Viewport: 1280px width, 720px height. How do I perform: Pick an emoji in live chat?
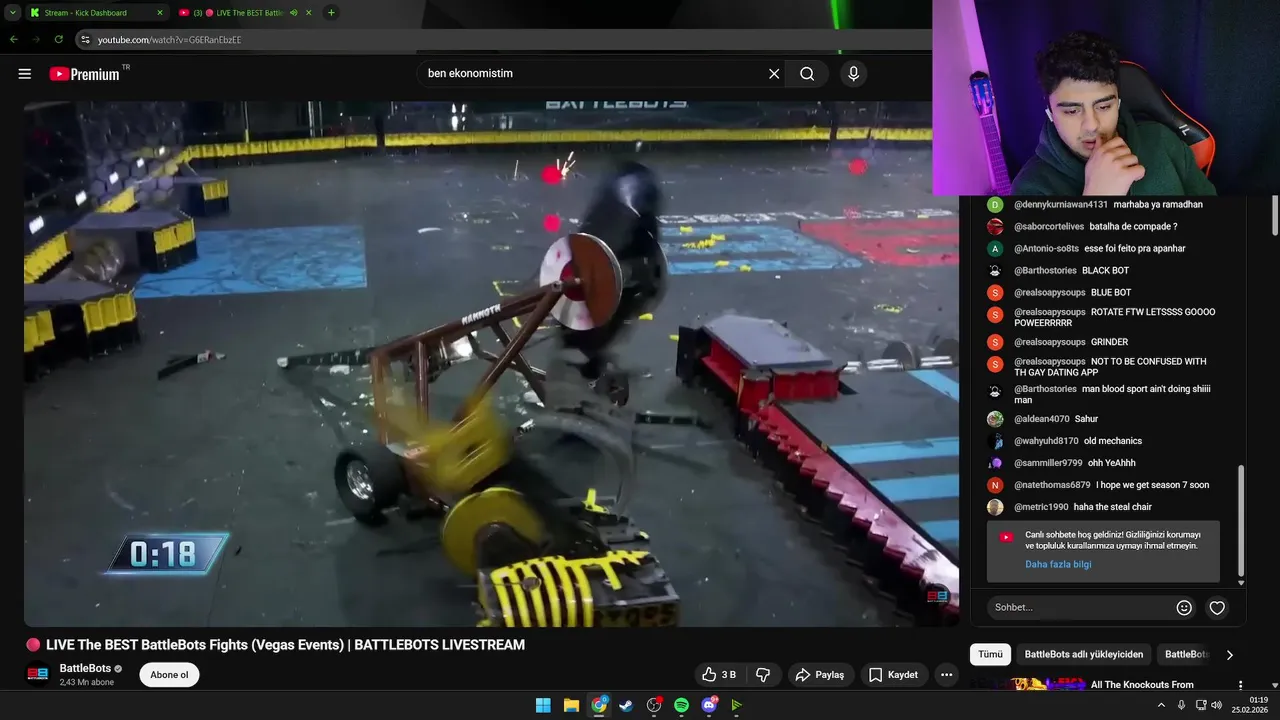(x=1184, y=607)
